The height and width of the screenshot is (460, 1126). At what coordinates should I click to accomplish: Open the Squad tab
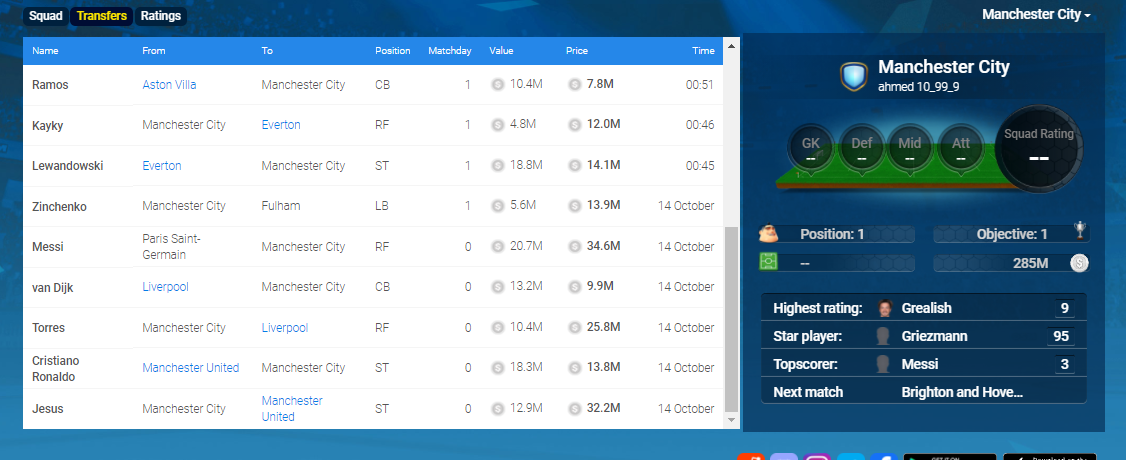pos(46,16)
